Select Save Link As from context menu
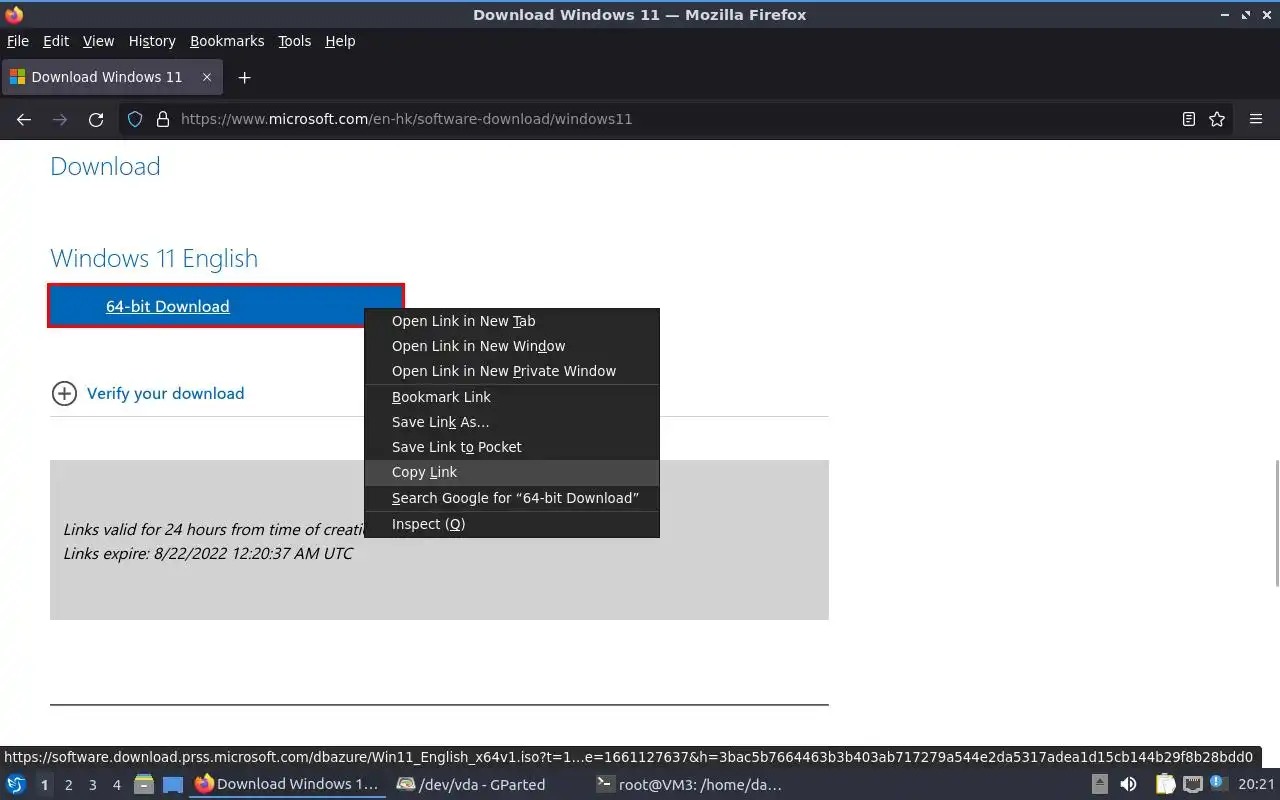The image size is (1280, 800). pyautogui.click(x=512, y=422)
